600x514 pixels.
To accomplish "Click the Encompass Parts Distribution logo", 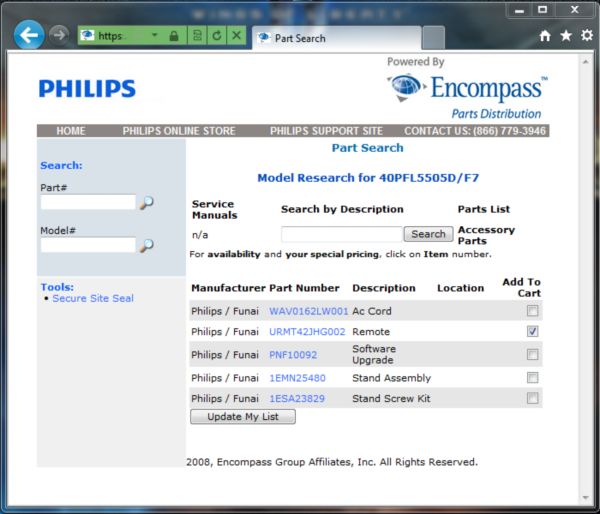I will click(468, 95).
